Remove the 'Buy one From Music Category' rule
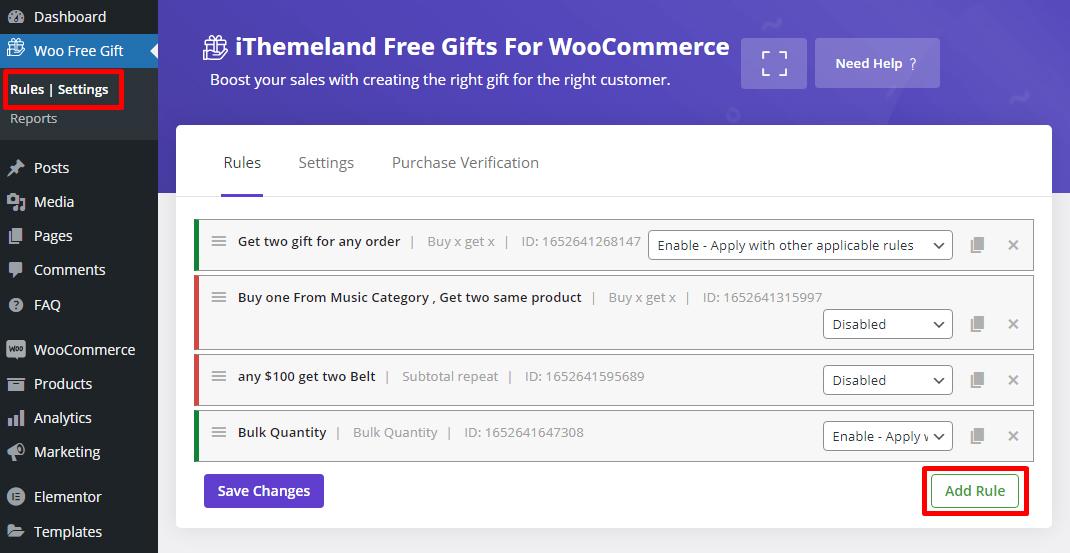The image size is (1070, 553). click(x=1013, y=324)
